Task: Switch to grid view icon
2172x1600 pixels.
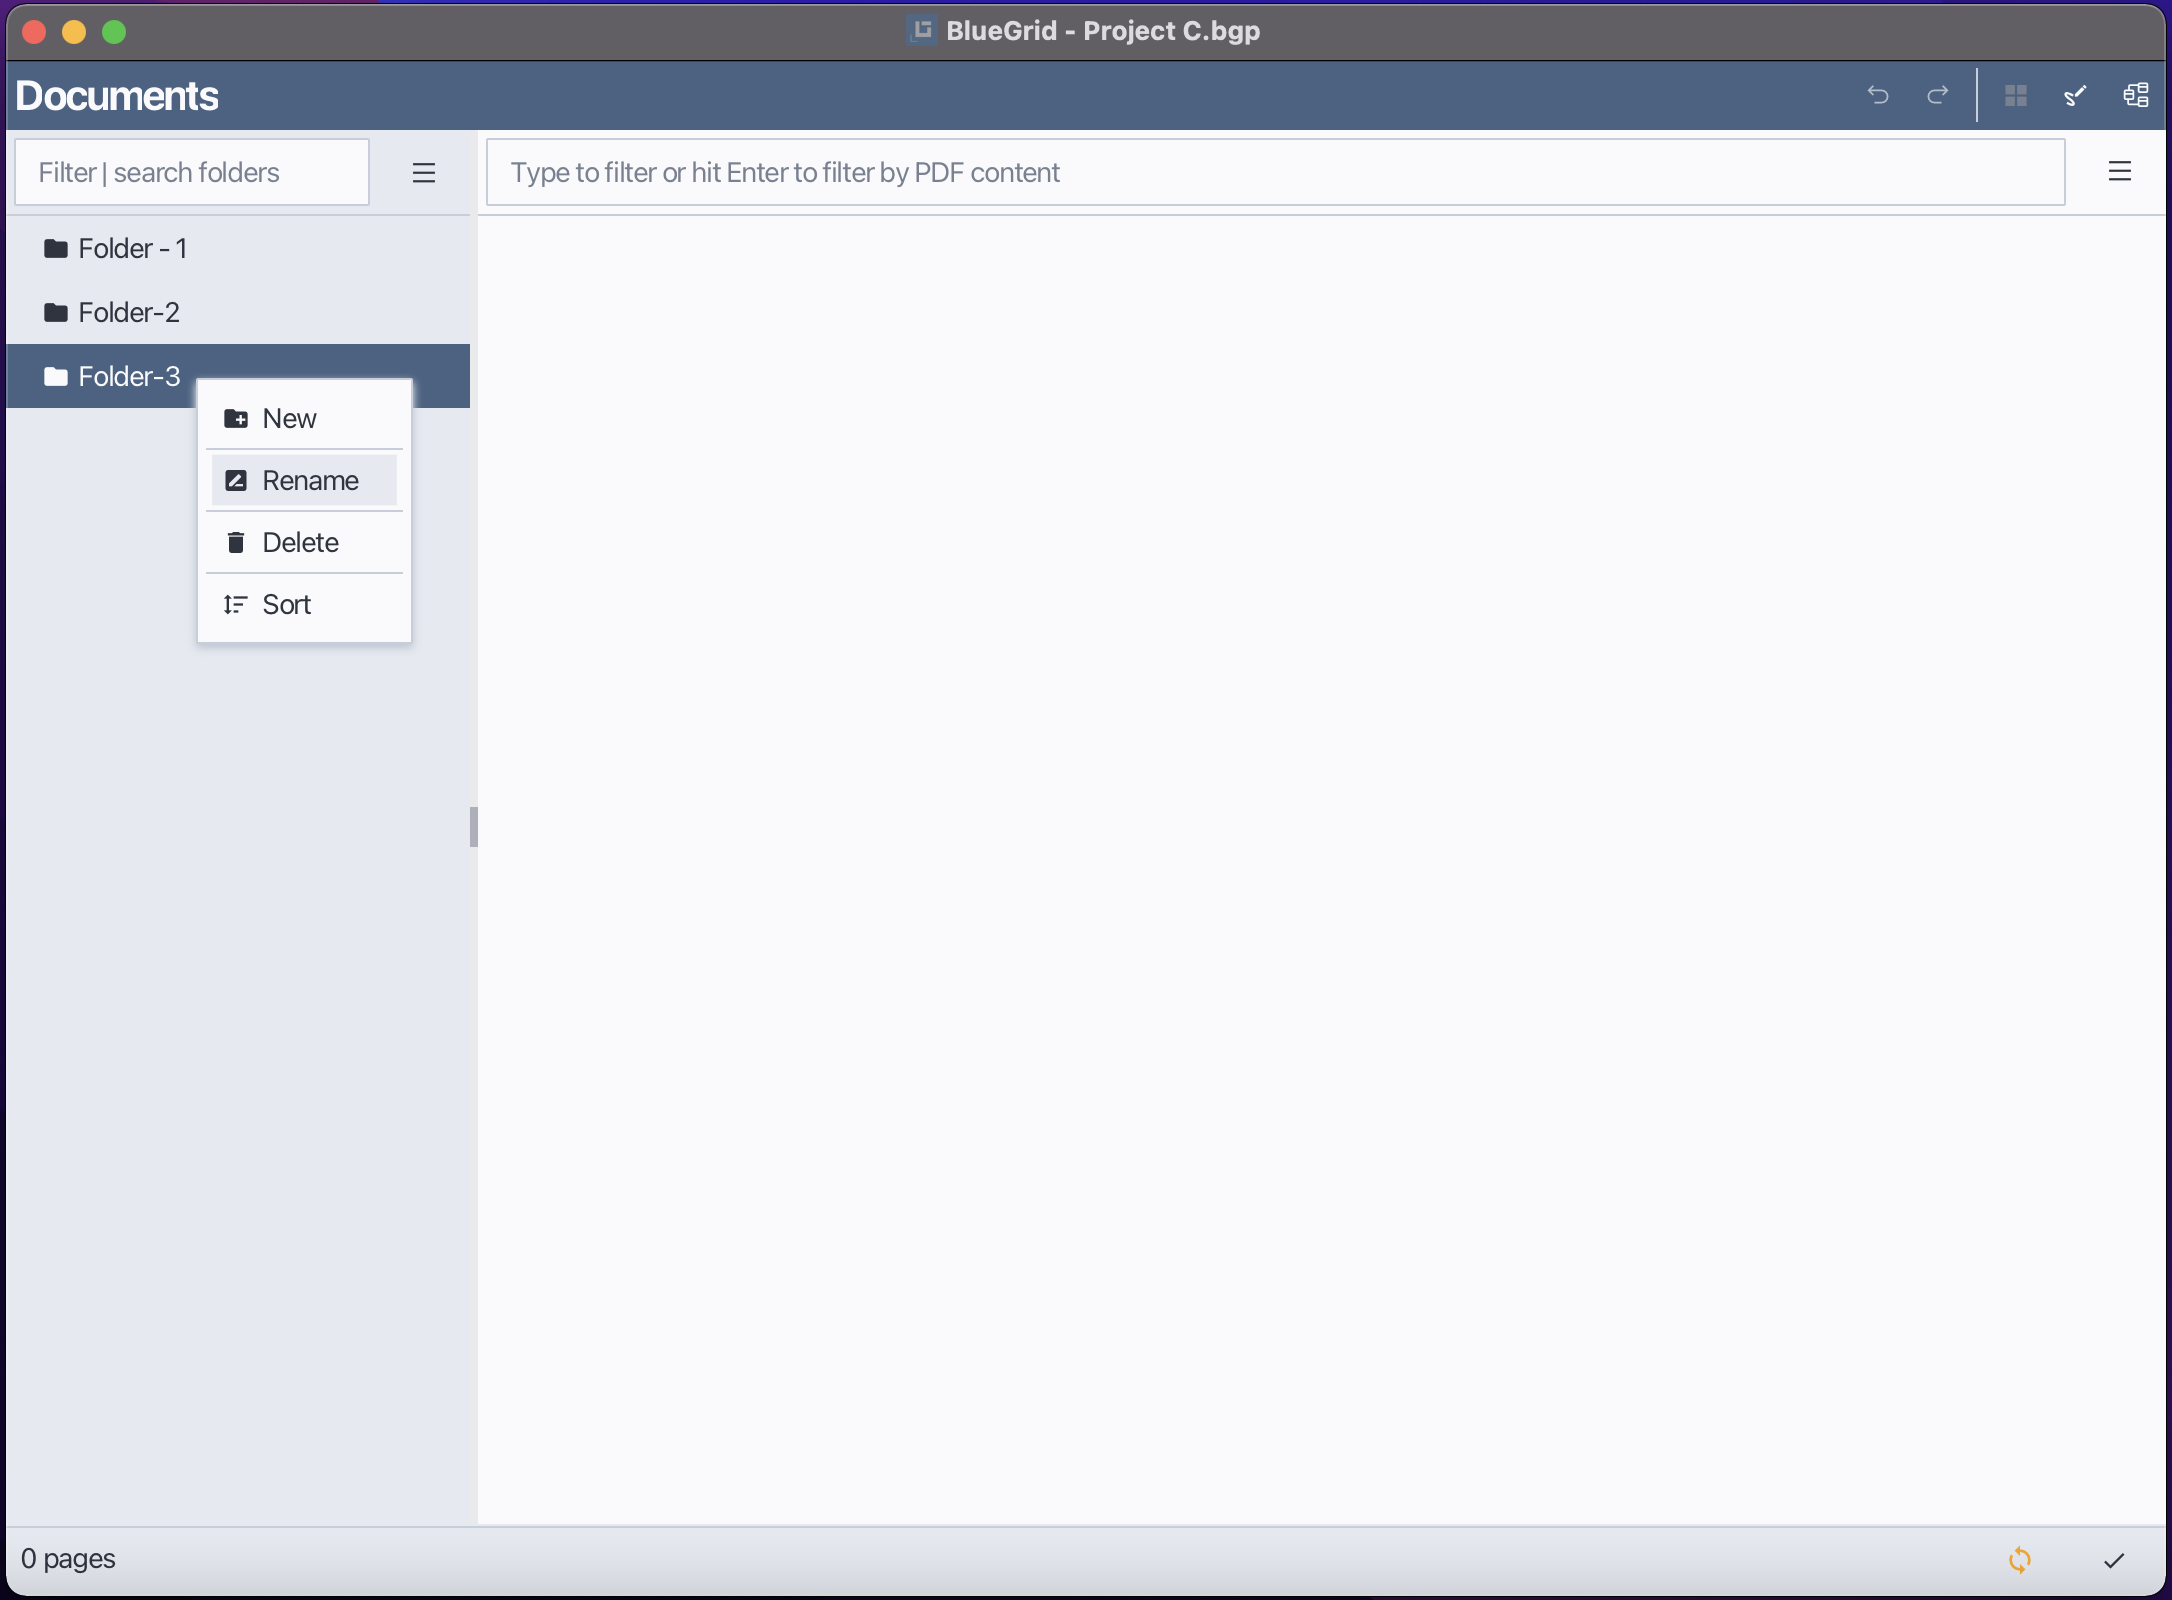Action: click(x=2016, y=95)
